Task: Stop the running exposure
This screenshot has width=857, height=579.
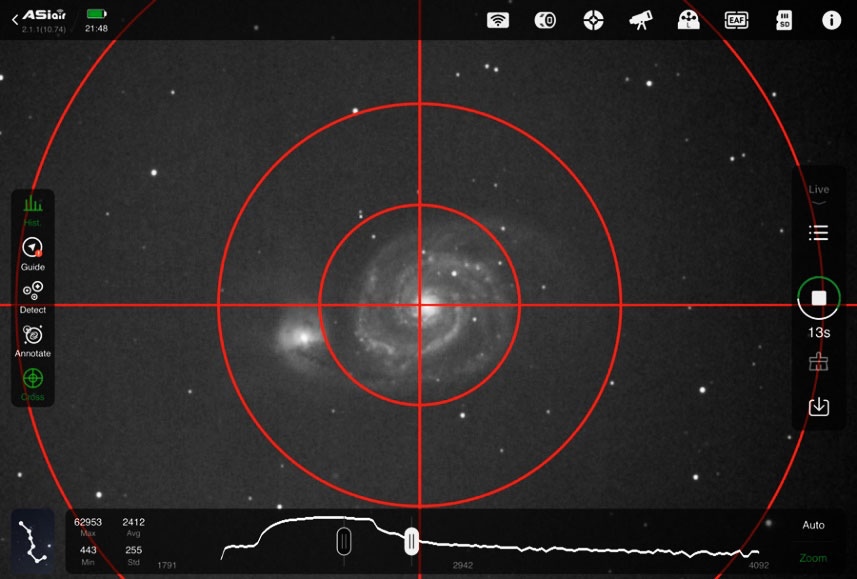Action: 818,298
